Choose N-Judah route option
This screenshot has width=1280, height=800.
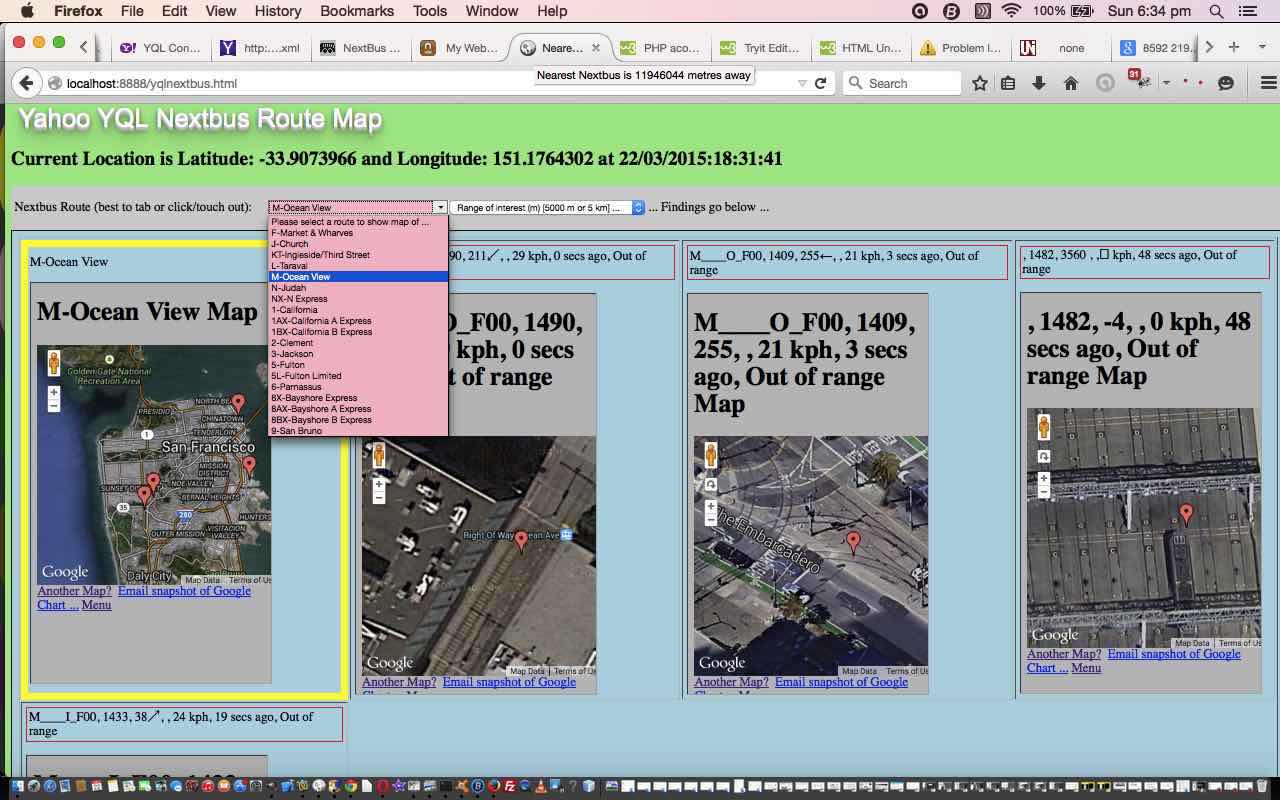(x=358, y=288)
